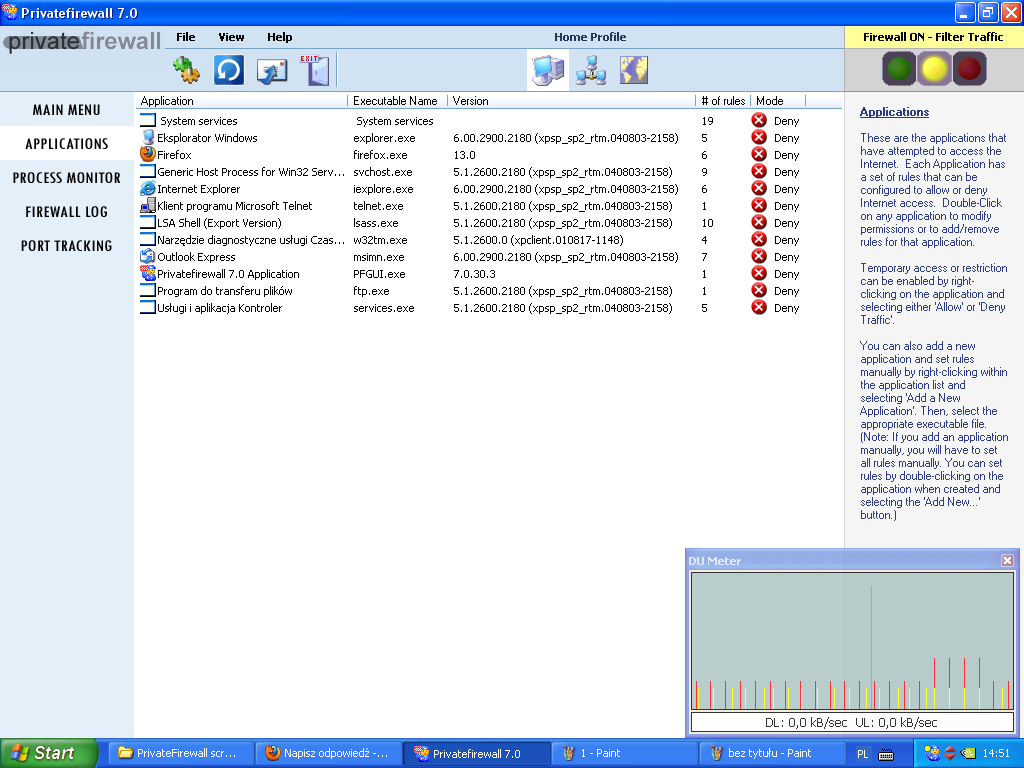Image resolution: width=1024 pixels, height=768 pixels.
Task: Click the DU Meter red arrows tray icon
Action: pos(950,753)
